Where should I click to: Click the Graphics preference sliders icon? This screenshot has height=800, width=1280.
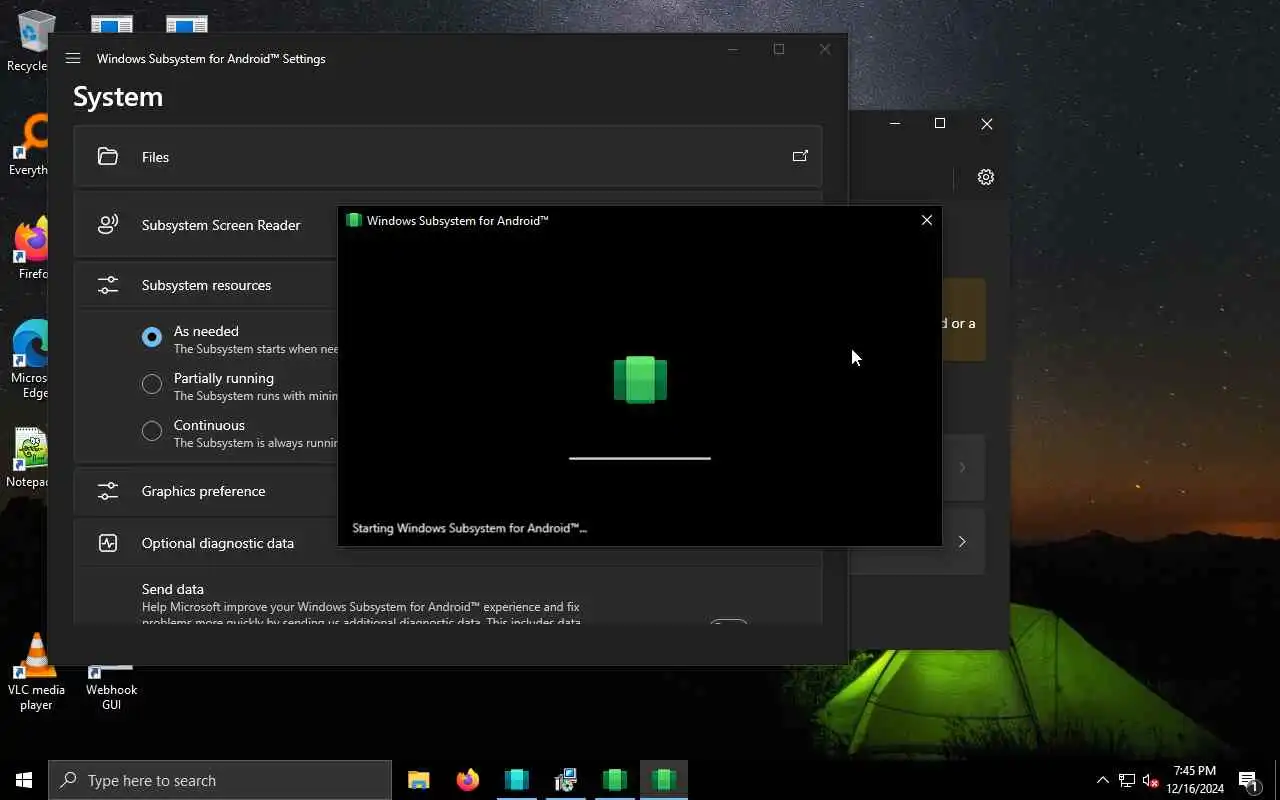108,491
